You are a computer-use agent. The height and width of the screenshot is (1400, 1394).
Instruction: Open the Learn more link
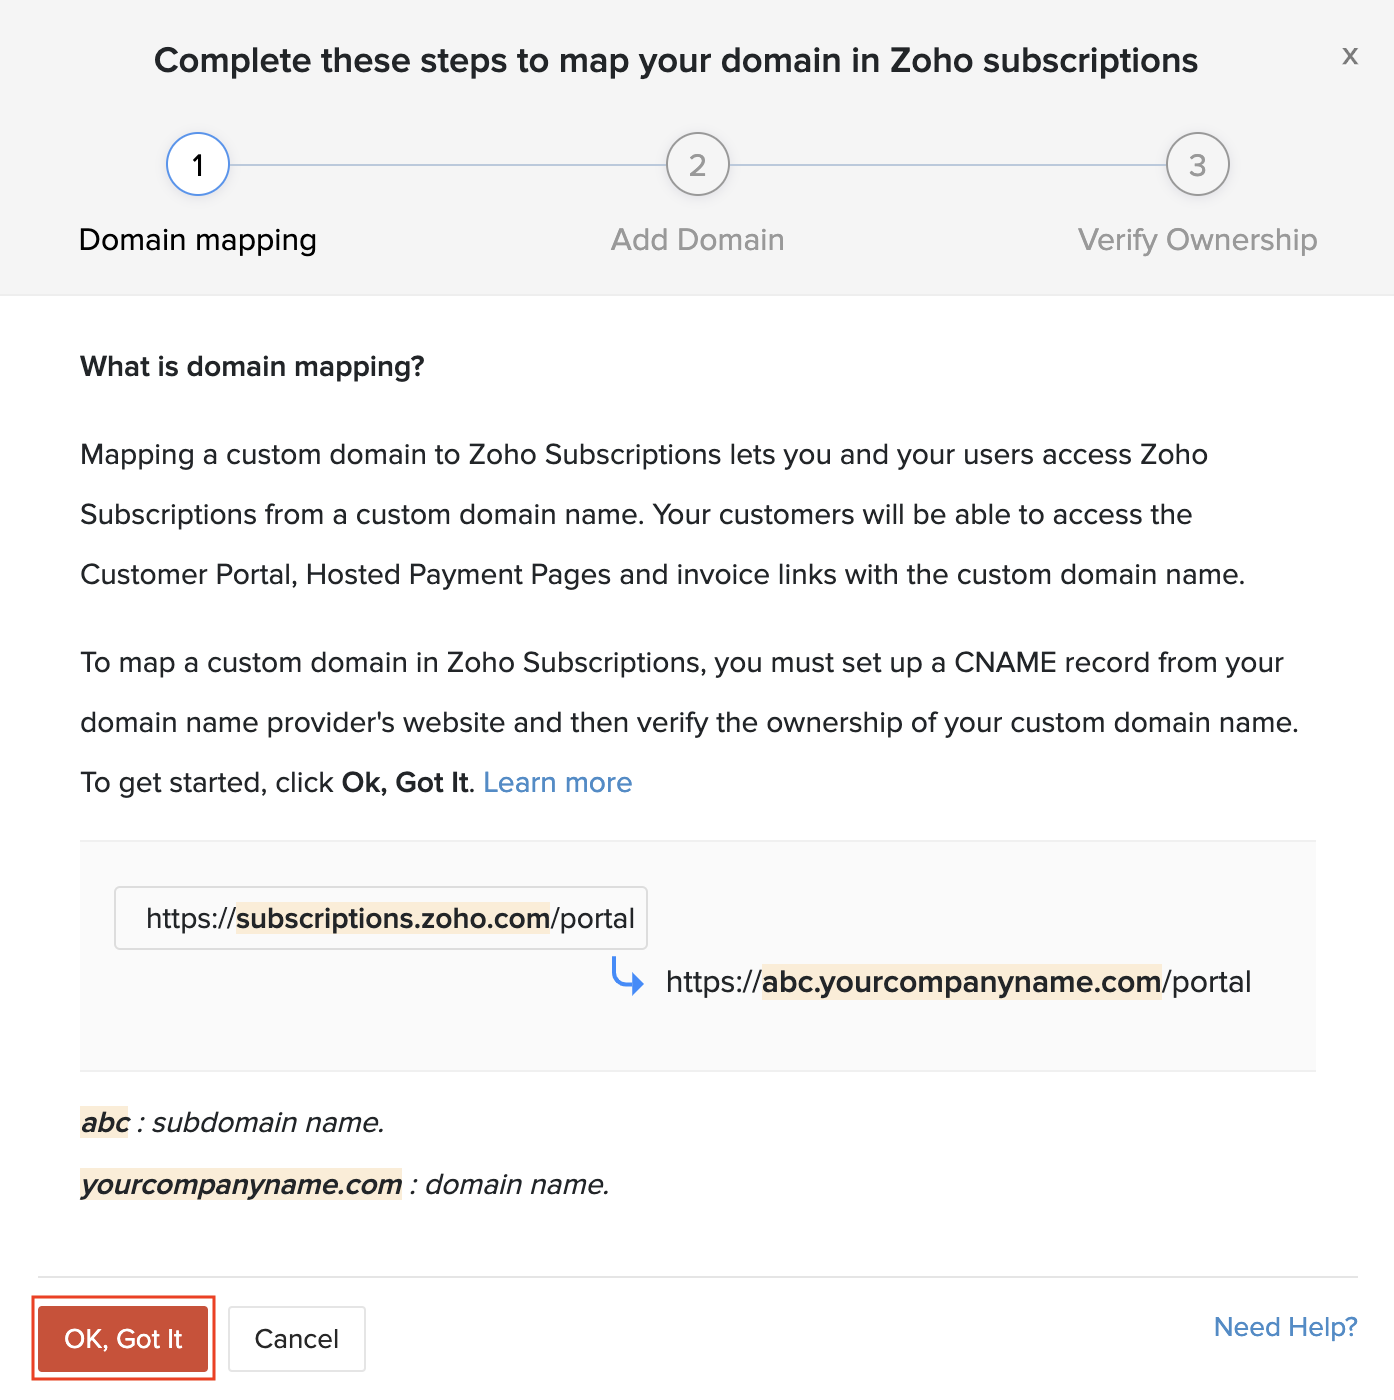pyautogui.click(x=558, y=782)
